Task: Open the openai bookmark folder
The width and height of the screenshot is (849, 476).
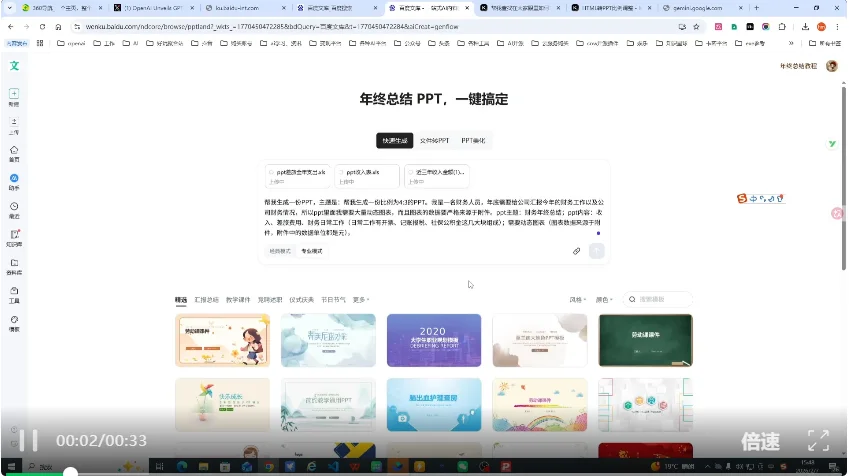Action: point(71,43)
